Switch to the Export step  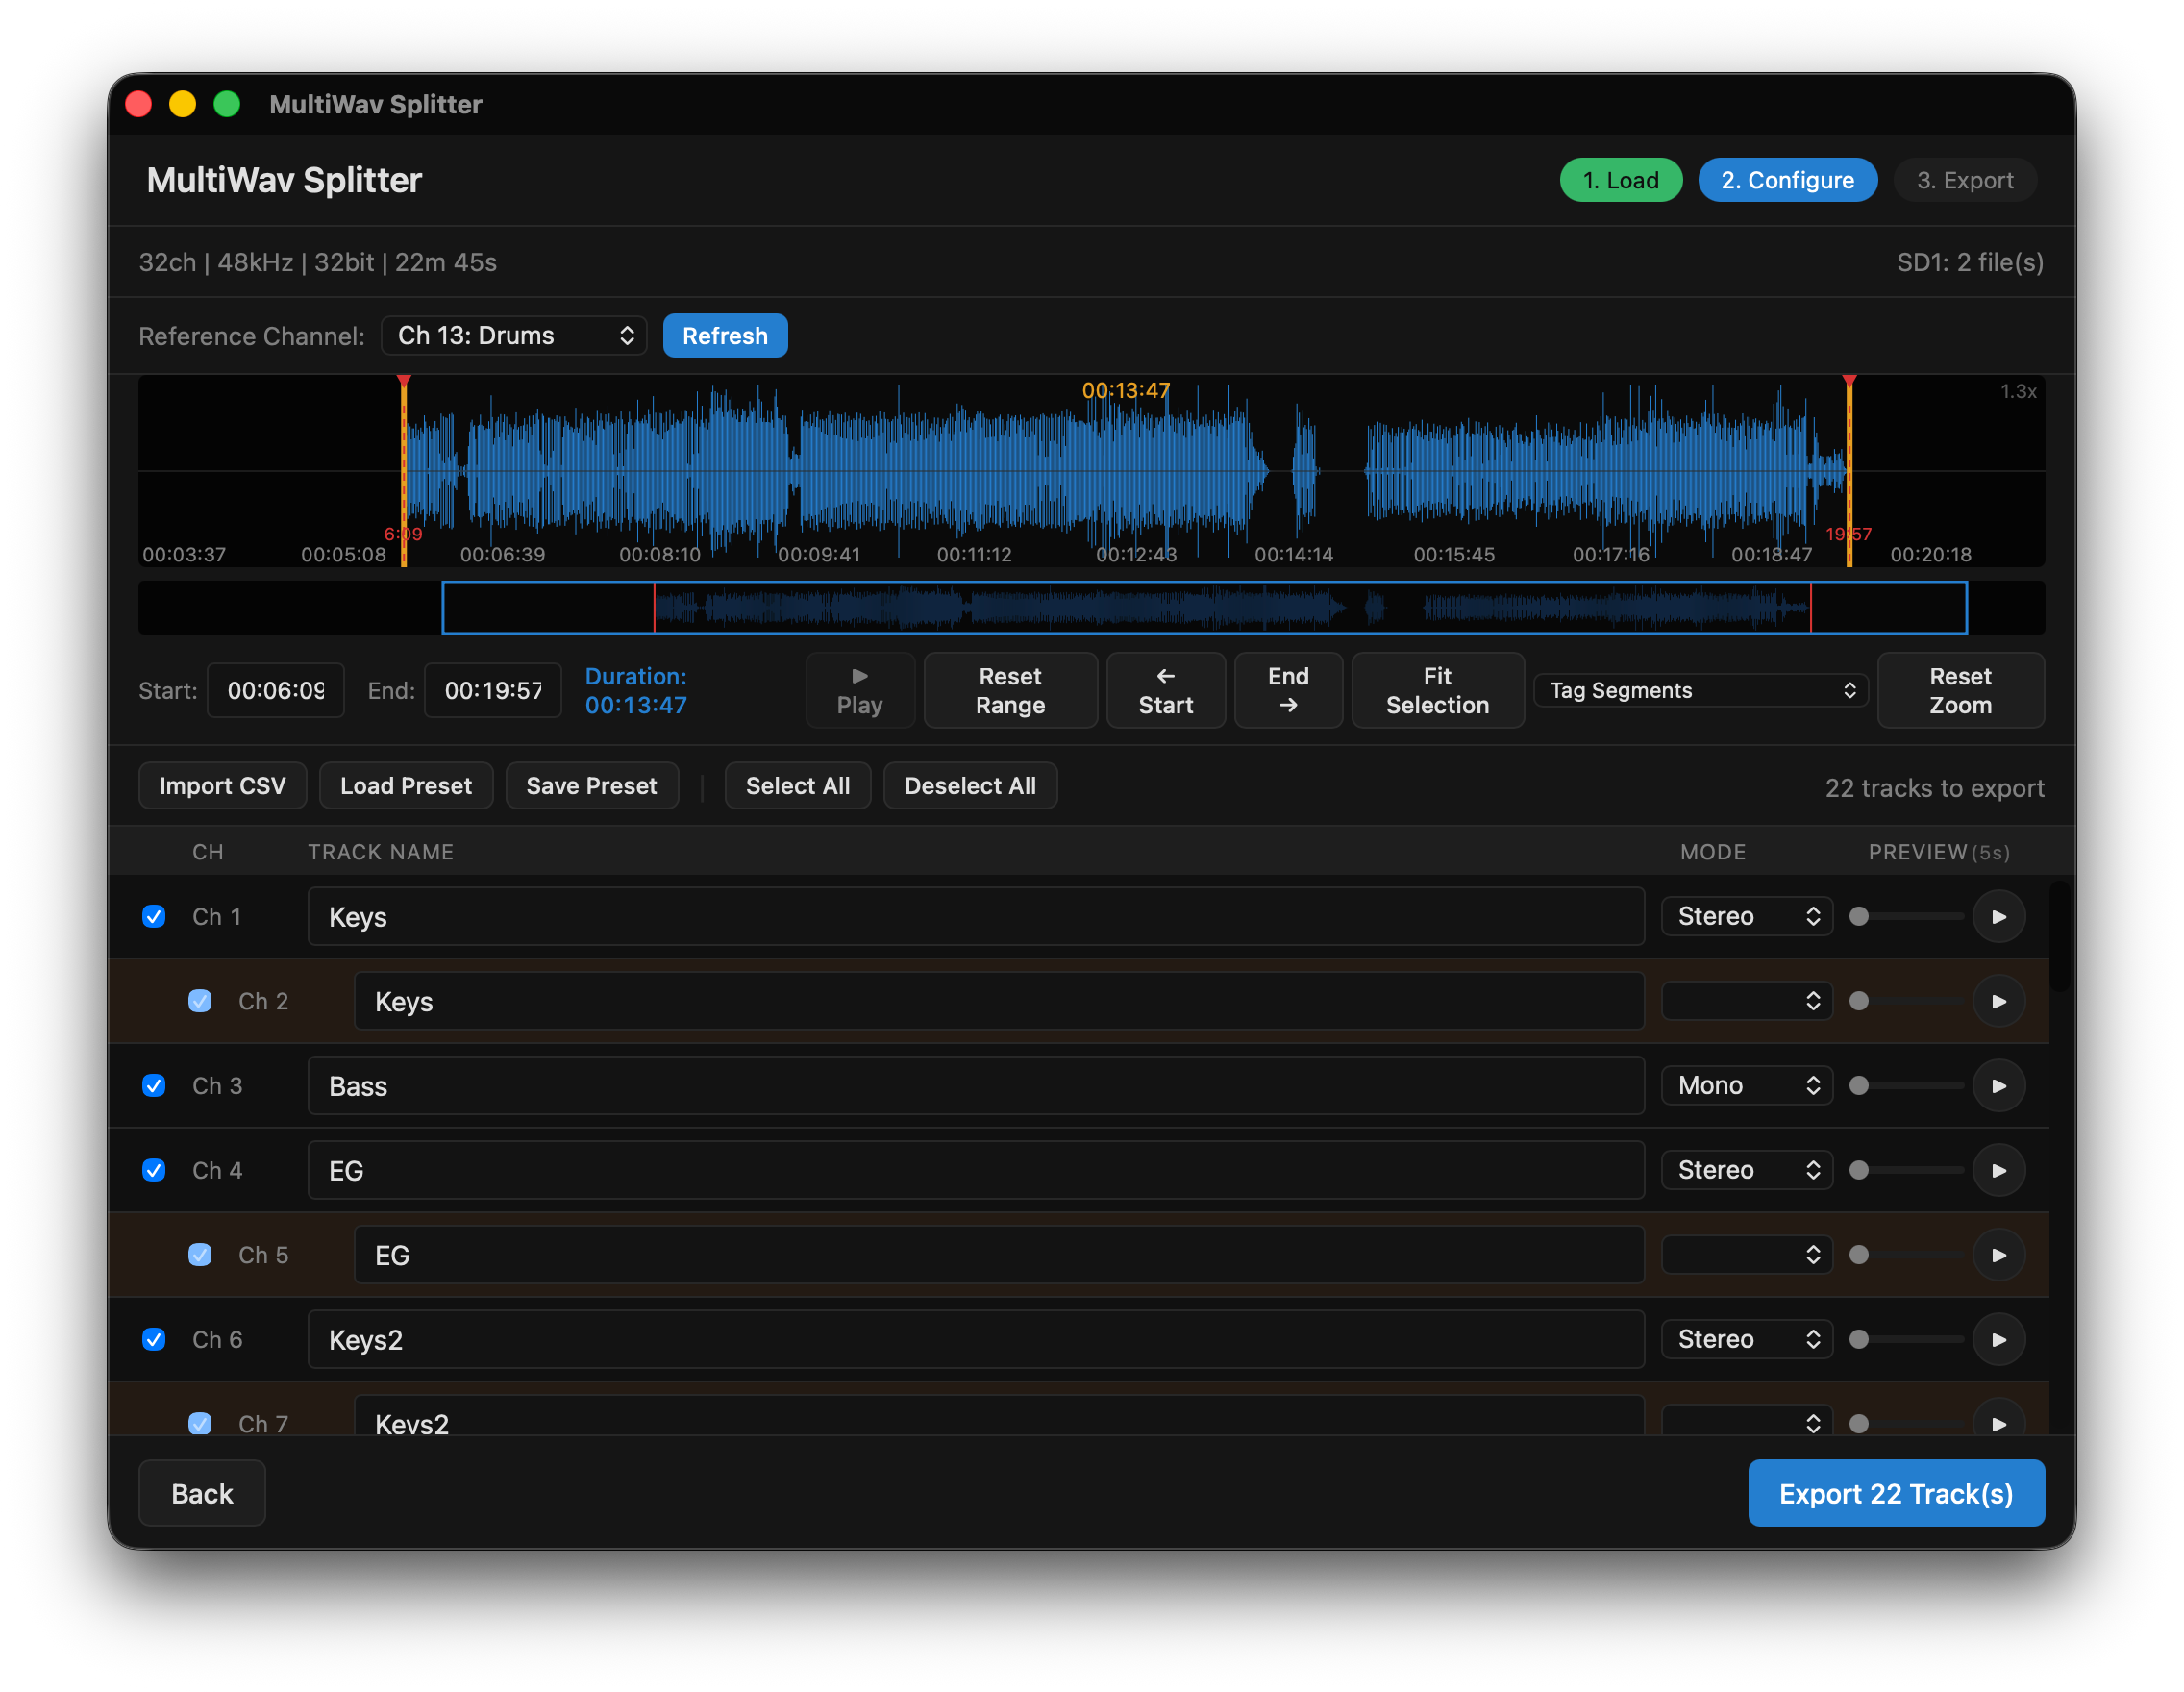pyautogui.click(x=1964, y=180)
